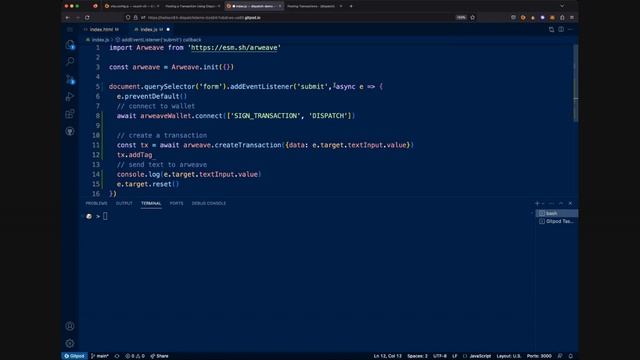Maximize the terminal panel with the chevron
This screenshot has height=360, width=640.
(561, 203)
